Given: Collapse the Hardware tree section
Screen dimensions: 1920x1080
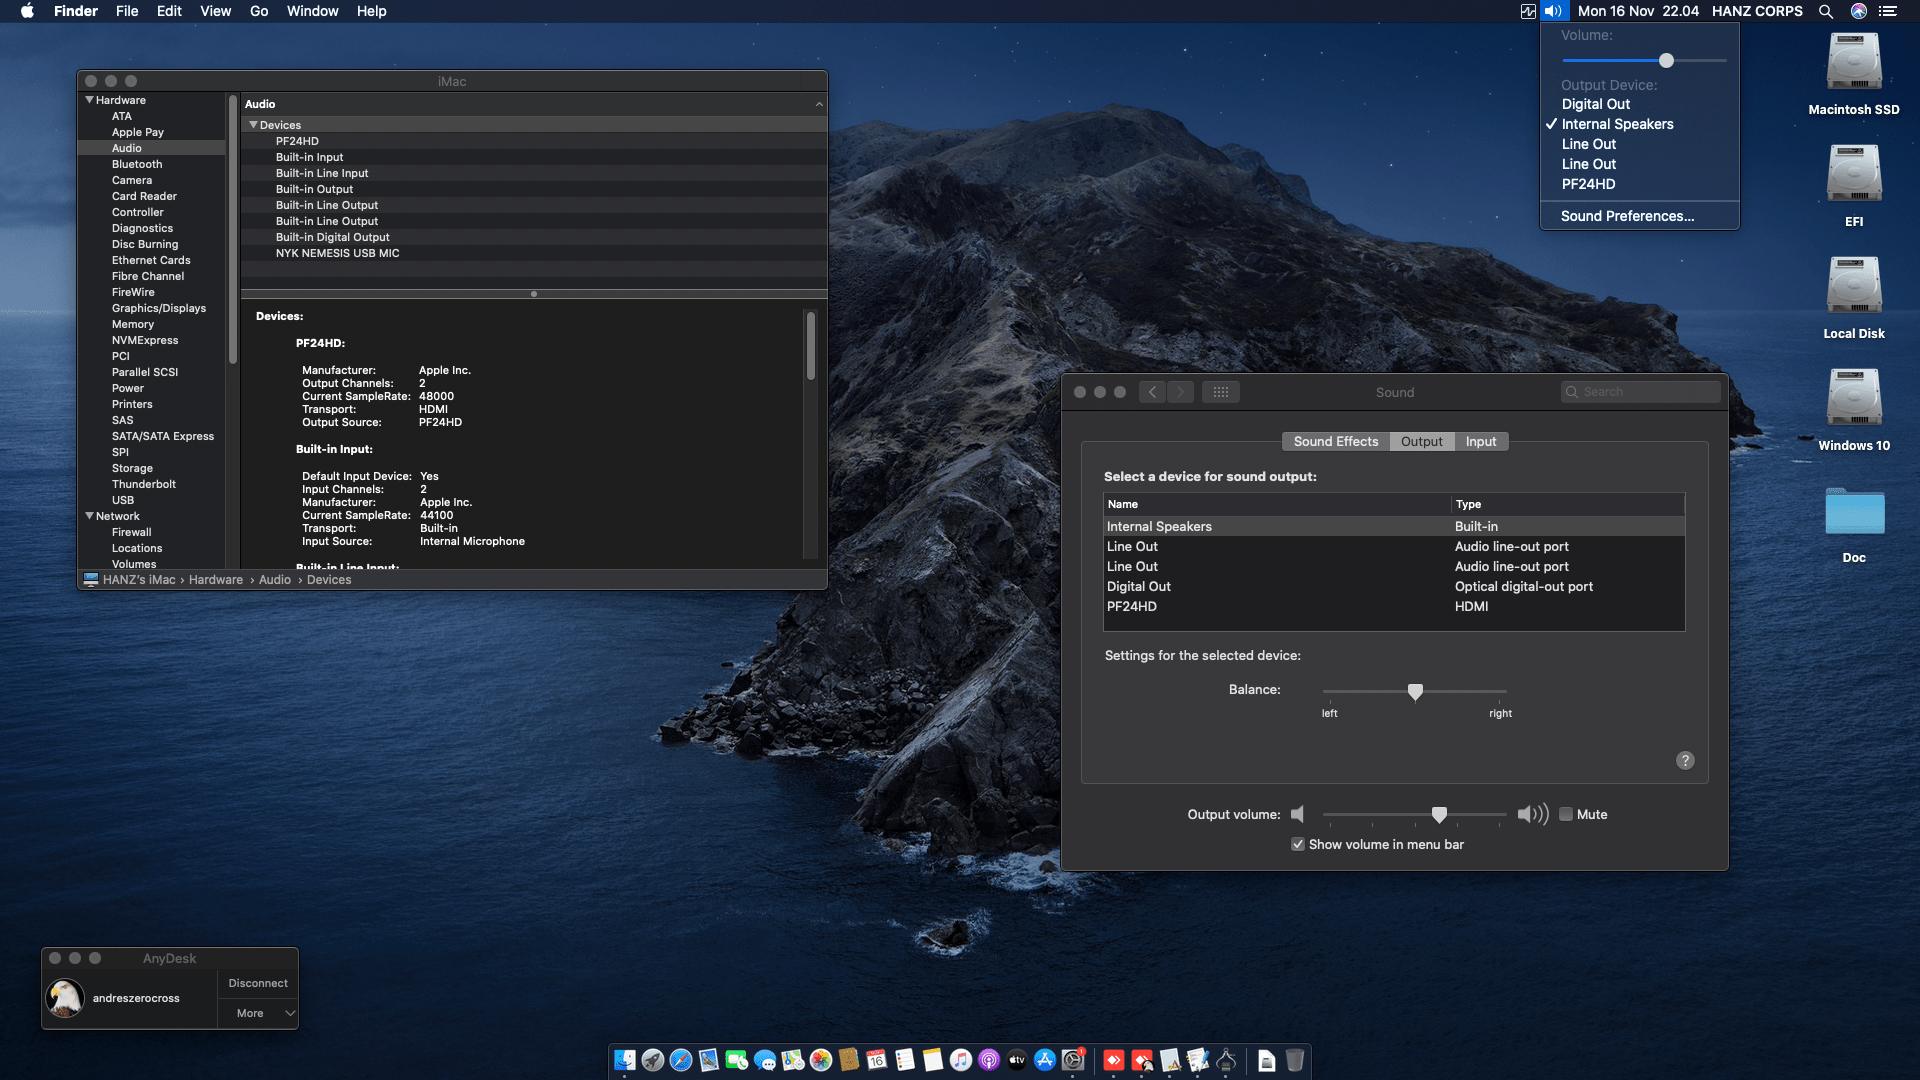Looking at the screenshot, I should (x=90, y=100).
